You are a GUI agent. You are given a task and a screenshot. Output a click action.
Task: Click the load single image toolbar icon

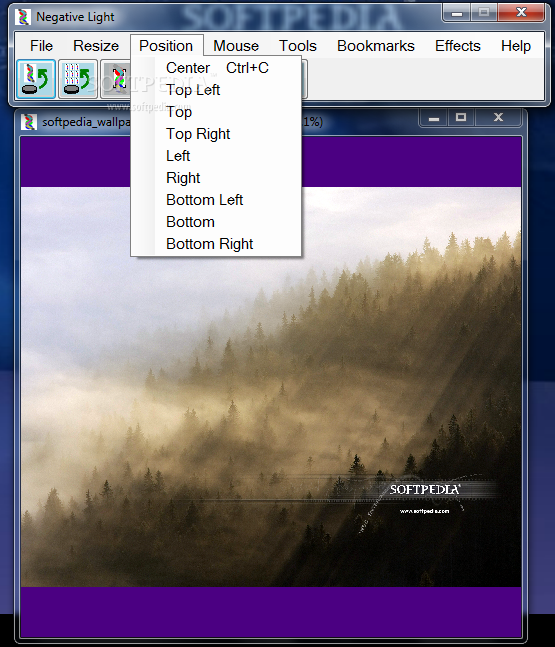[x=36, y=79]
